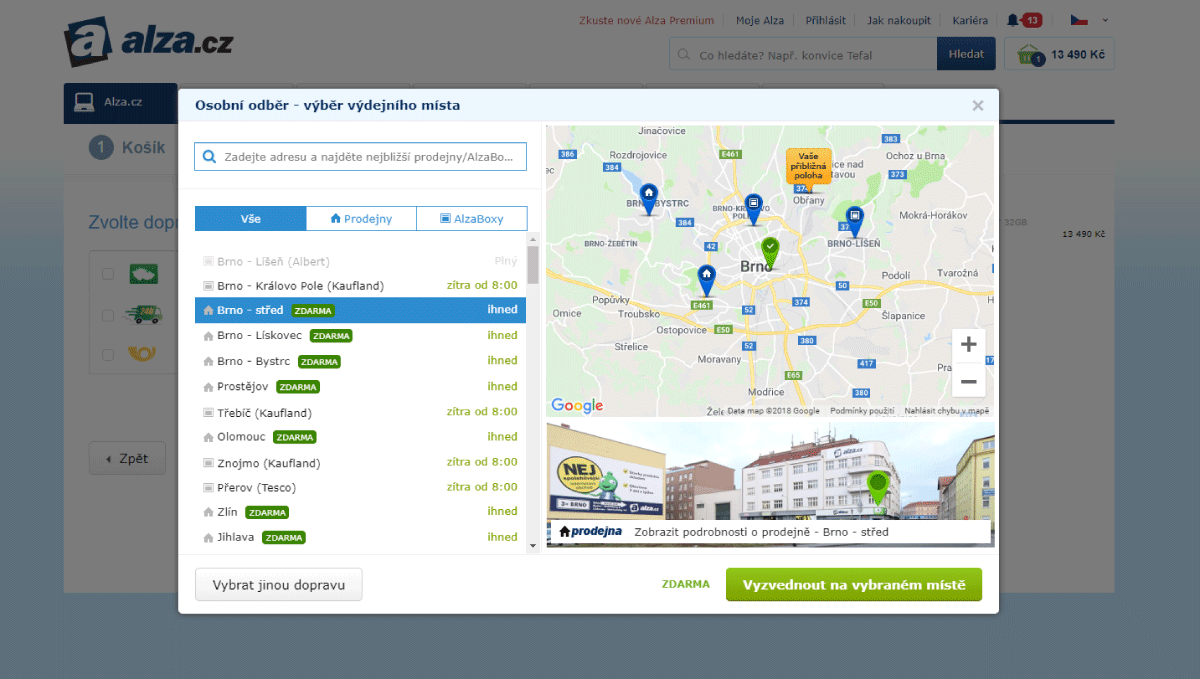Click the Alza.cz logo

(x=149, y=41)
